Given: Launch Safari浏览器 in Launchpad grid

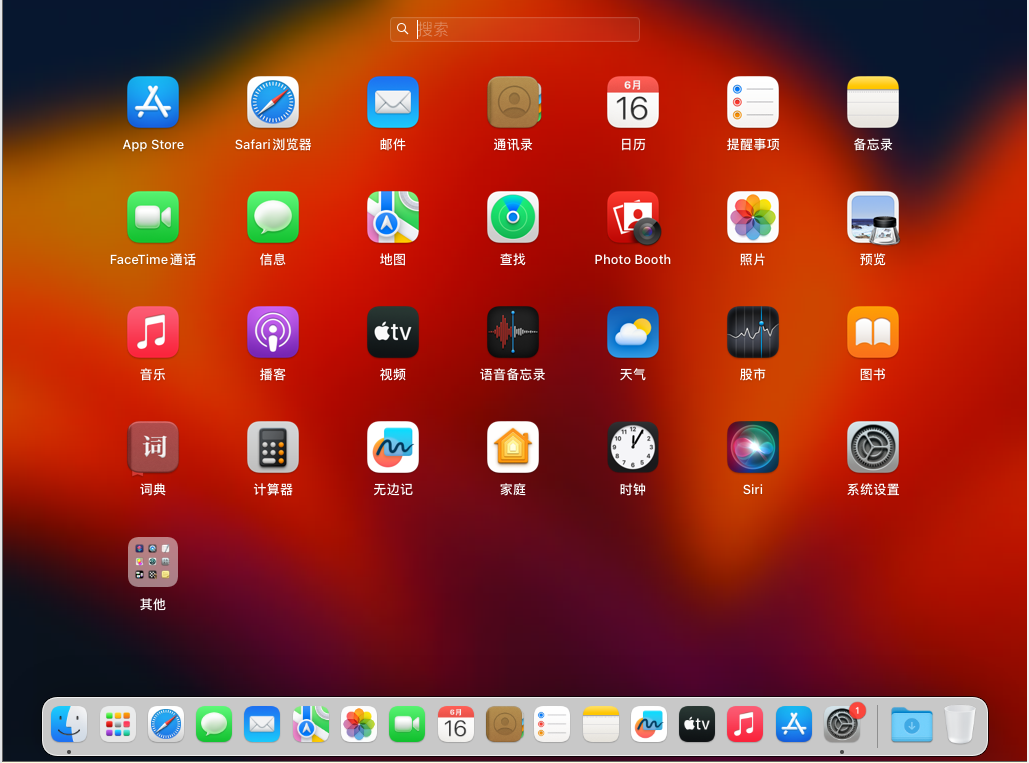Looking at the screenshot, I should [x=273, y=102].
